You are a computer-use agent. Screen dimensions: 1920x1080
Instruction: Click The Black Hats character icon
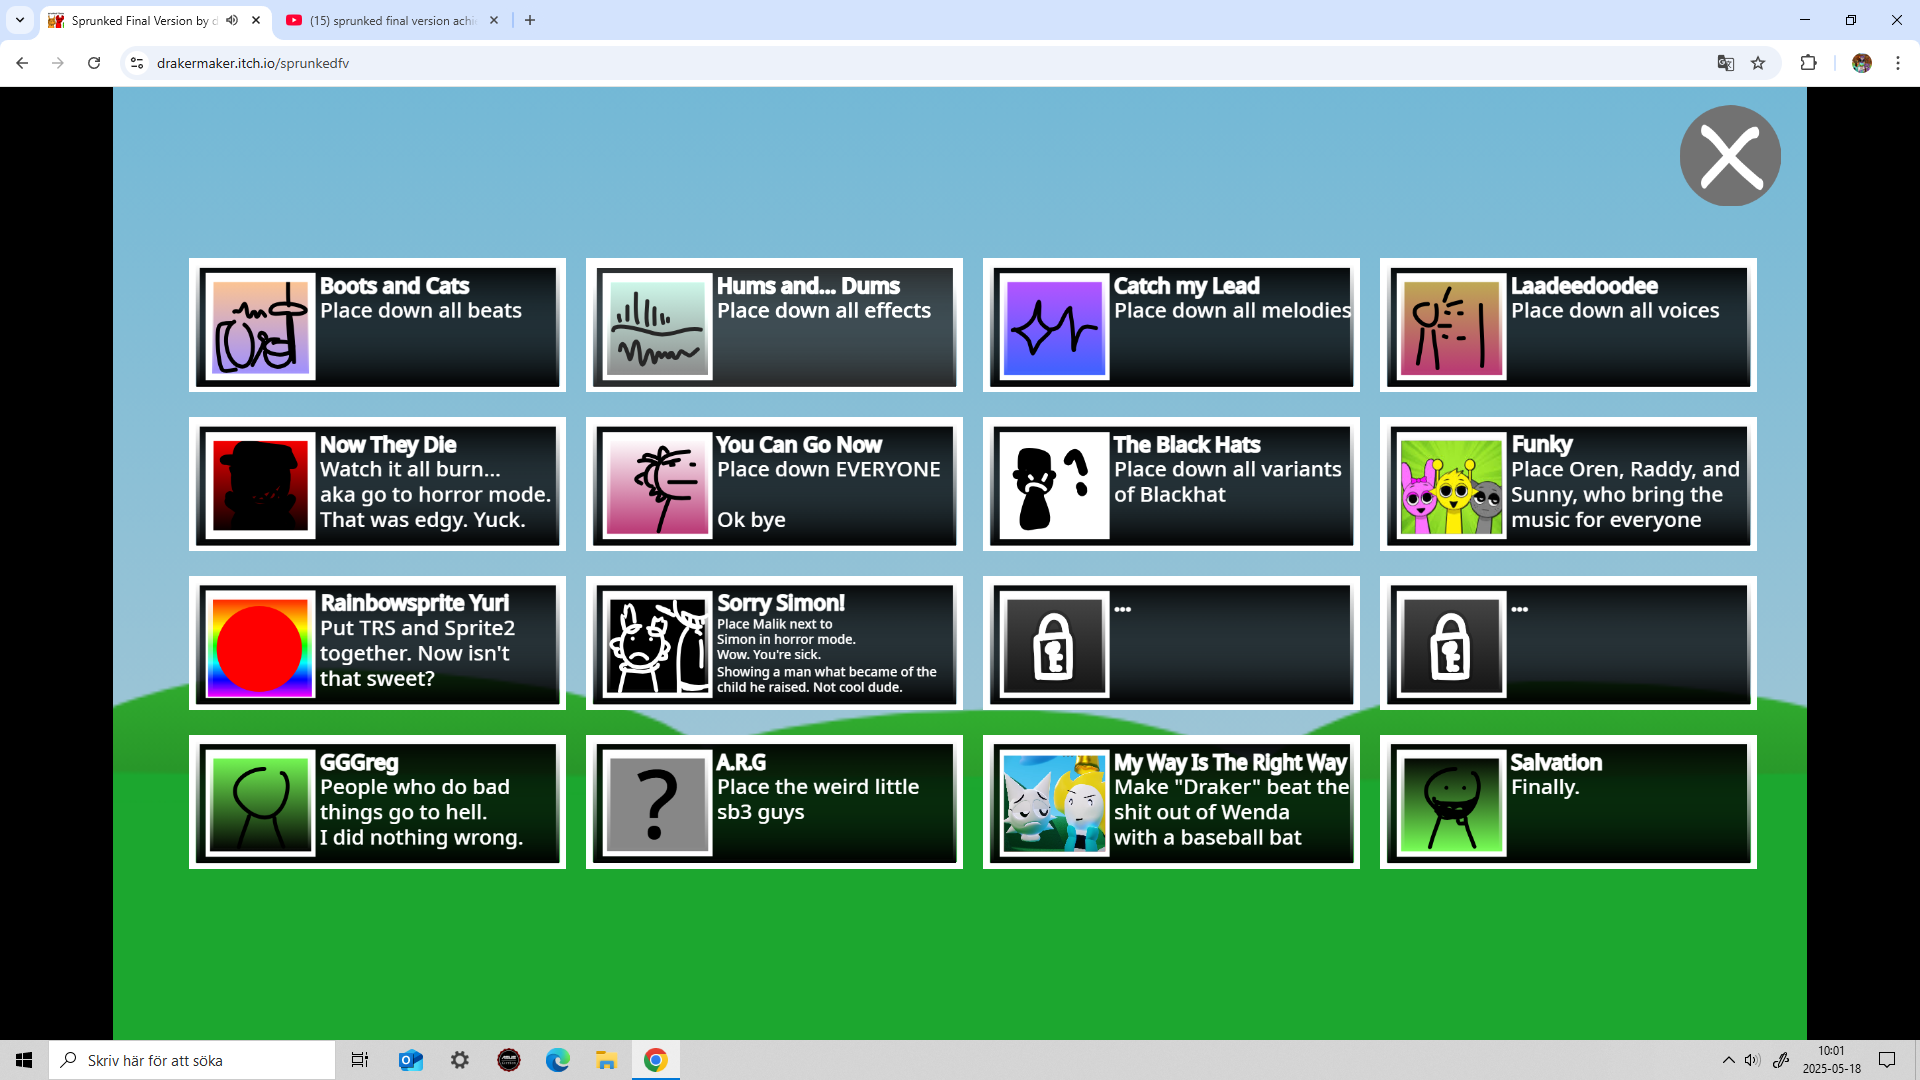[x=1054, y=485]
